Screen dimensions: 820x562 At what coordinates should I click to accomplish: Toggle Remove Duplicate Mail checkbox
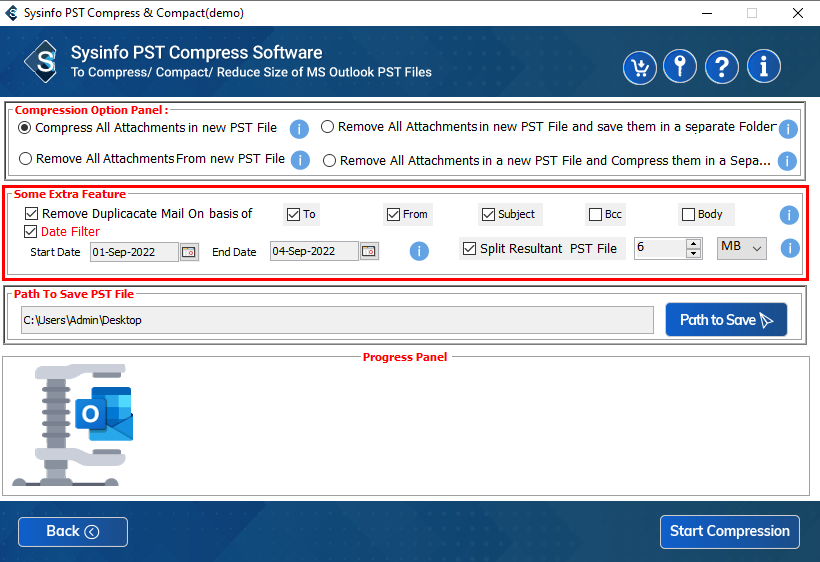pyautogui.click(x=31, y=213)
